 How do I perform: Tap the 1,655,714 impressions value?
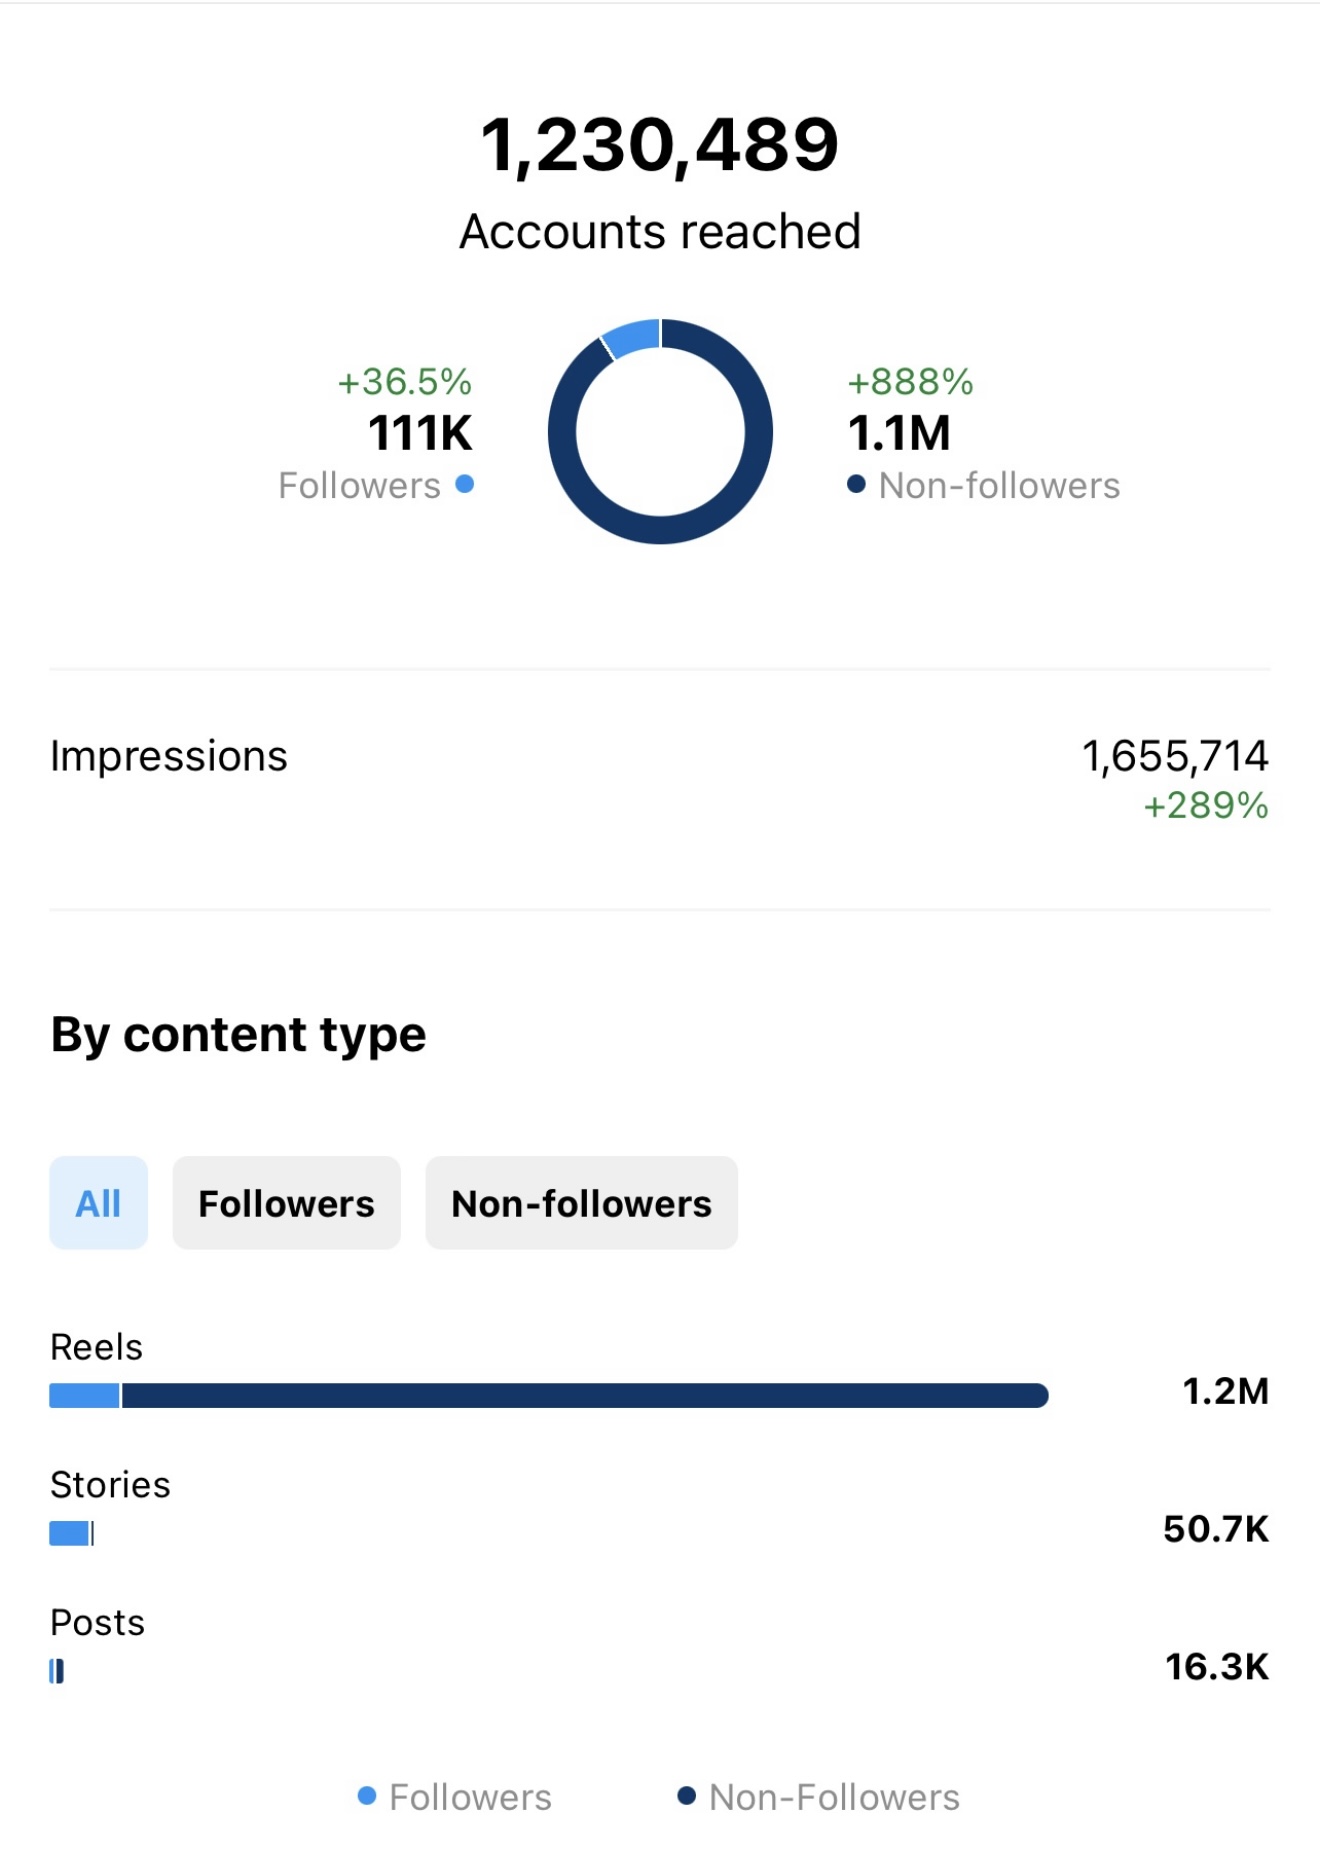click(1175, 756)
